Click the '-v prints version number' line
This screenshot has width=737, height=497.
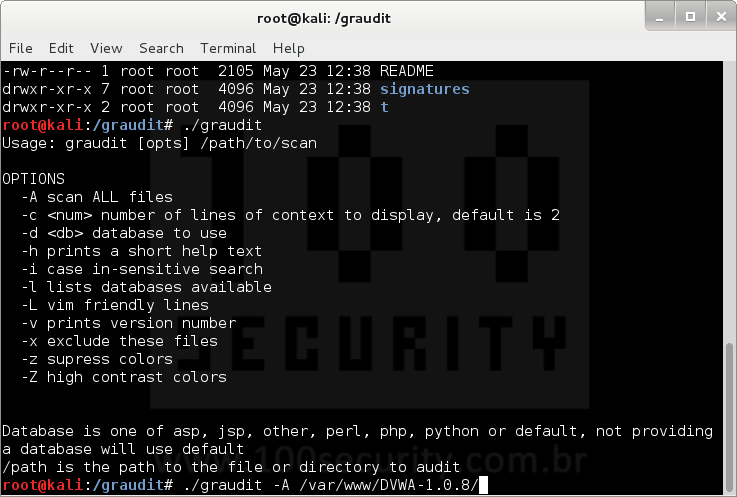[x=128, y=323]
